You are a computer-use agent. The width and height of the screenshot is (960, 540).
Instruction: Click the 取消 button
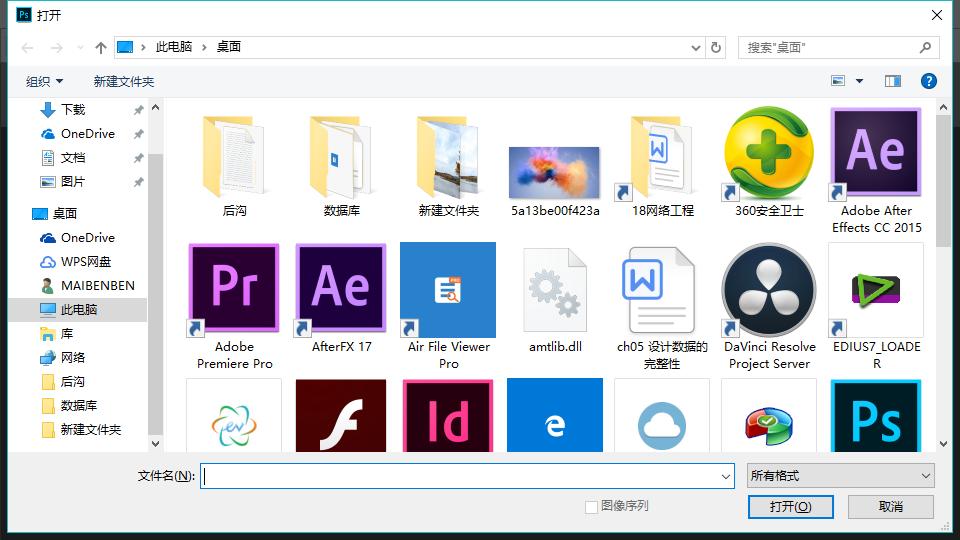pyautogui.click(x=891, y=507)
